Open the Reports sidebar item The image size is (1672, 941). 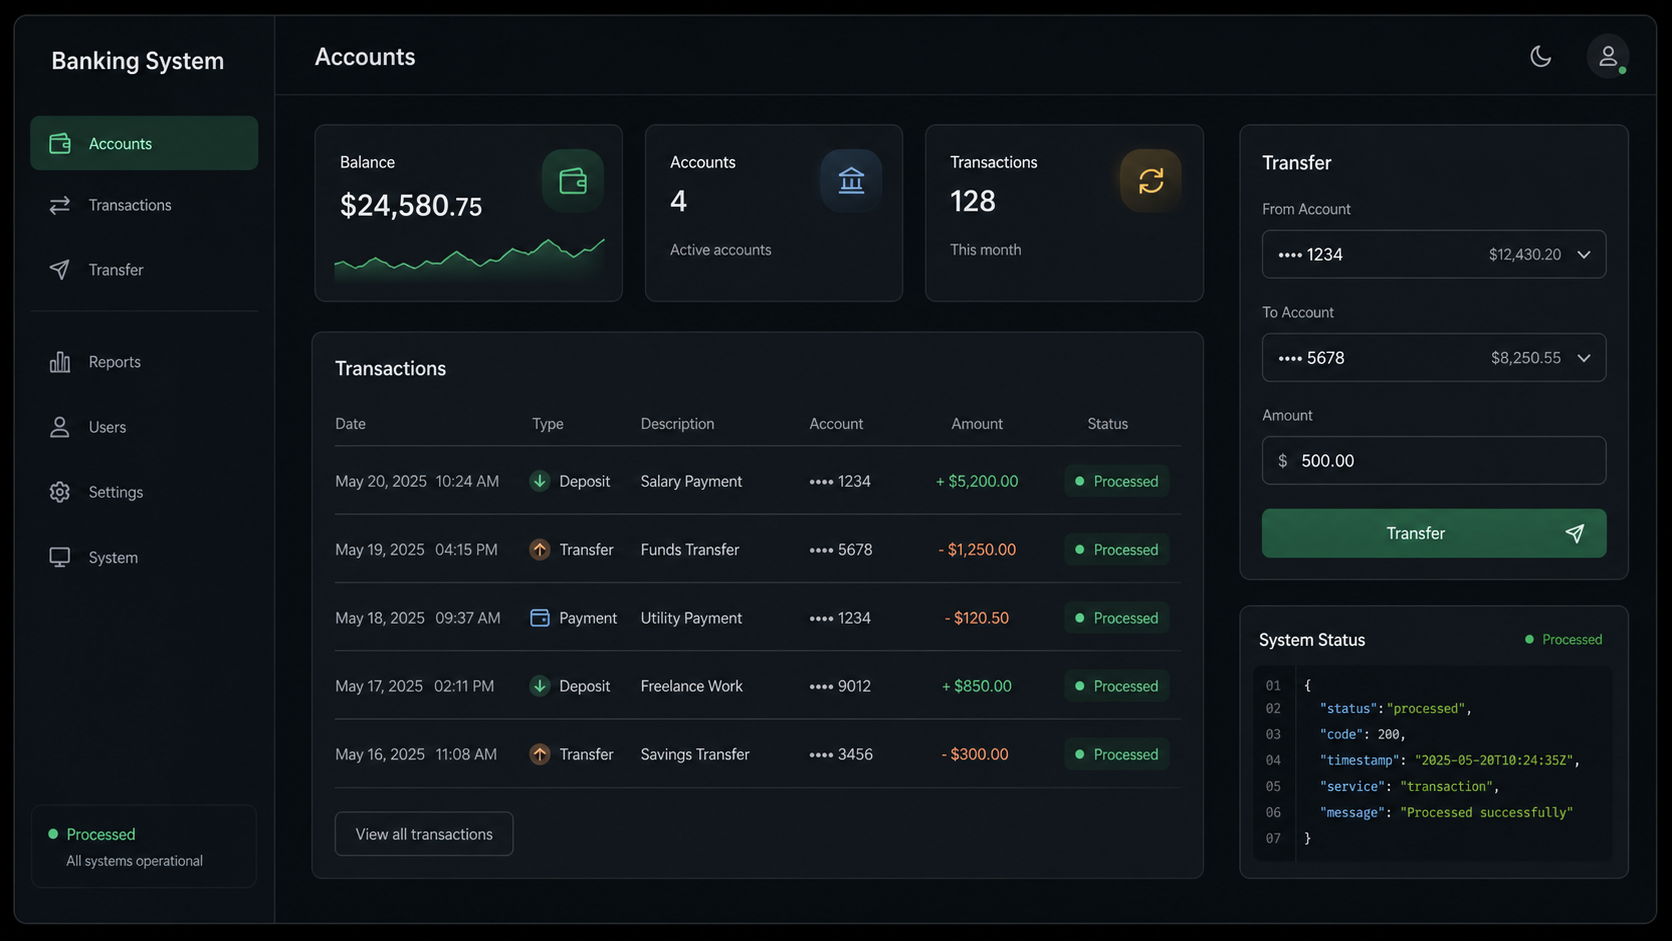(x=144, y=362)
